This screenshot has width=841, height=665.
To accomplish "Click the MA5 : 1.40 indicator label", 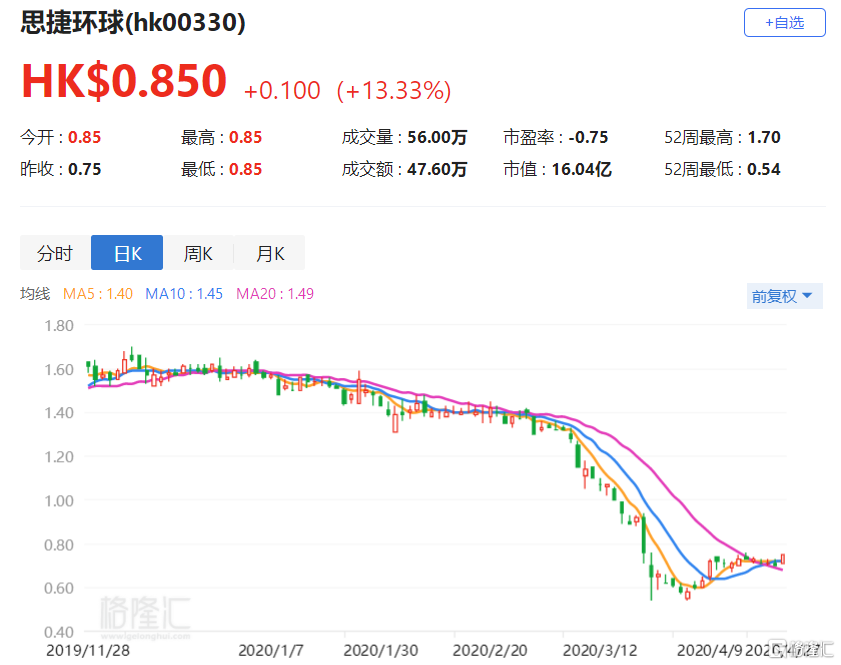I will (x=98, y=294).
